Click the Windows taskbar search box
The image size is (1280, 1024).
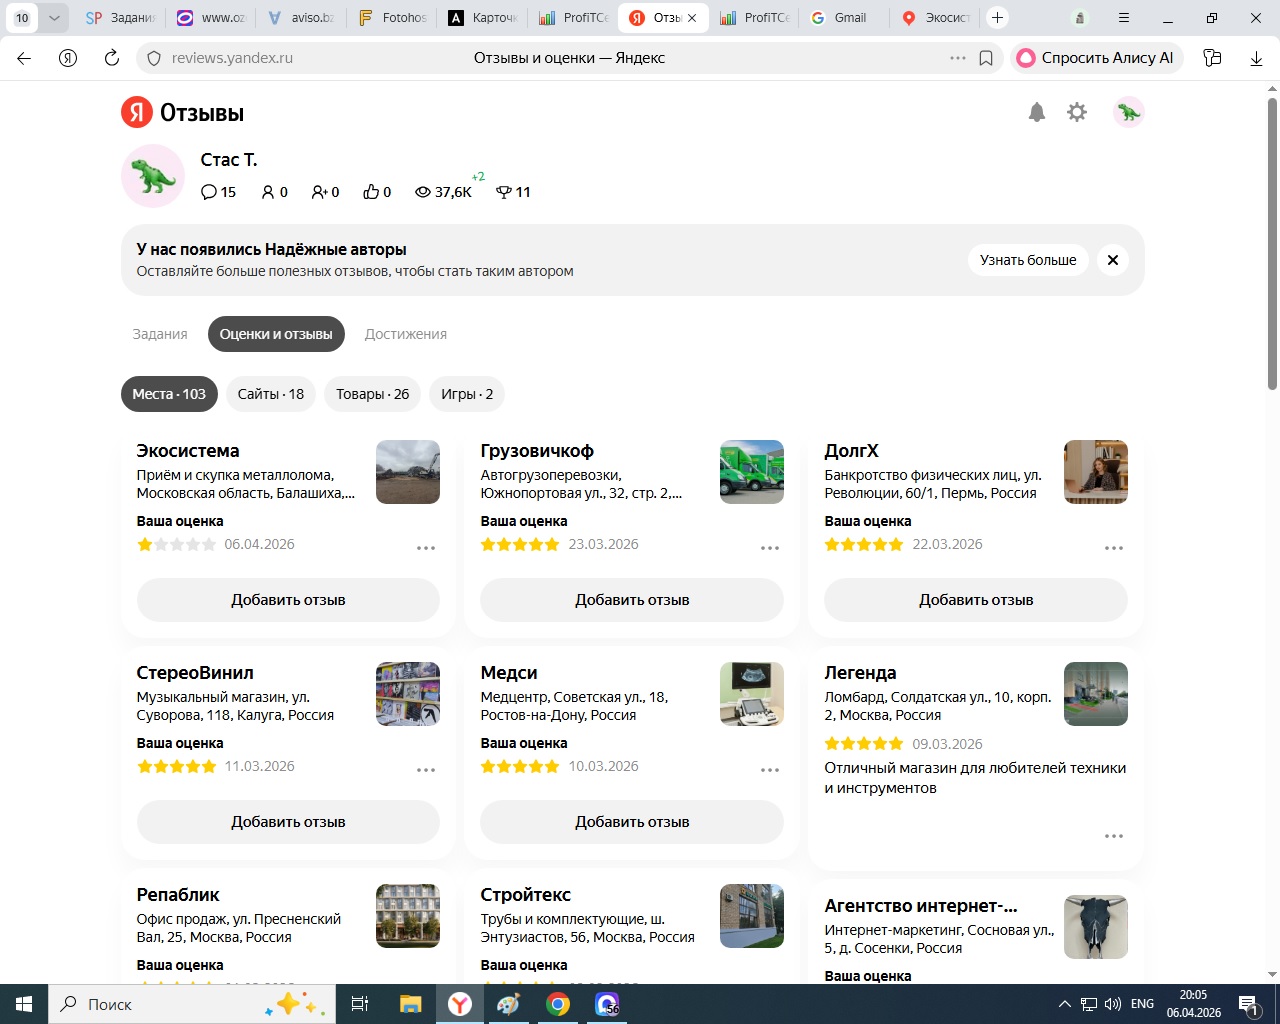coord(192,1004)
